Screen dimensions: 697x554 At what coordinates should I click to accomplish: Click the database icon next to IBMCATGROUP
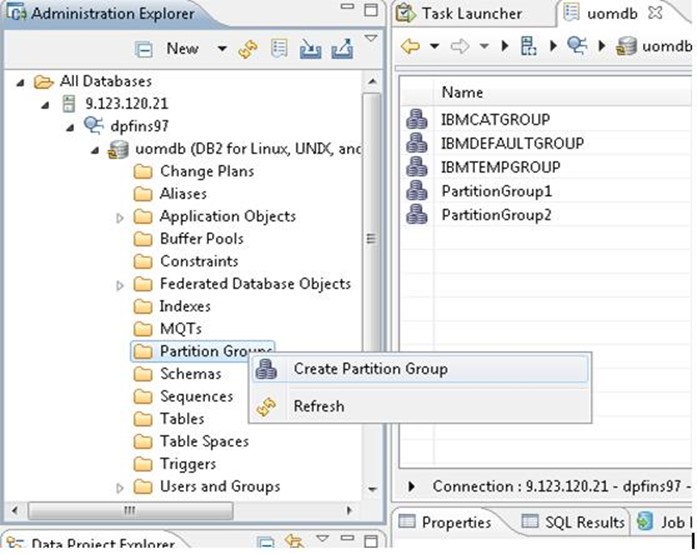click(x=416, y=120)
